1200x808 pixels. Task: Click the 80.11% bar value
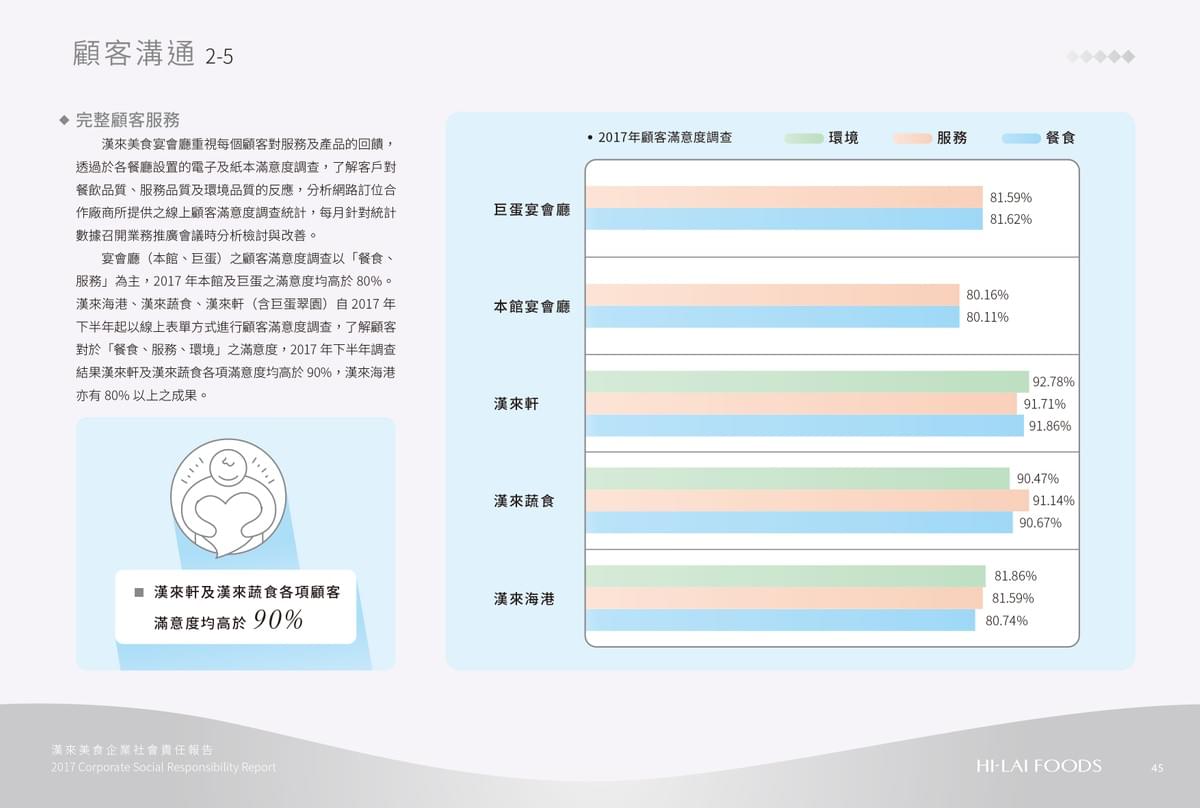(x=987, y=317)
